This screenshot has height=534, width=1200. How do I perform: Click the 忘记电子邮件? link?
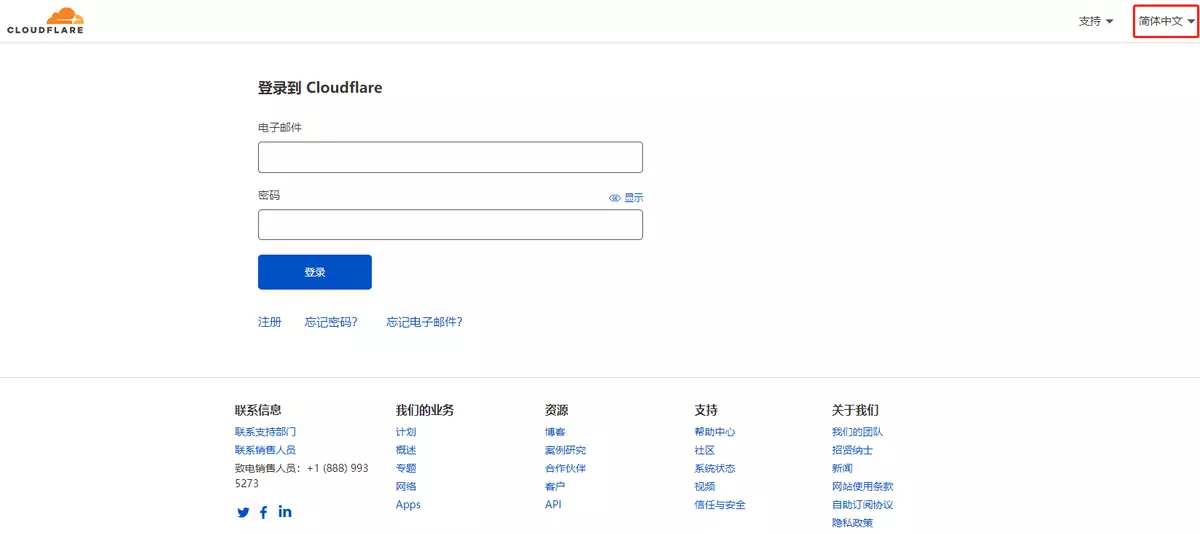[424, 322]
